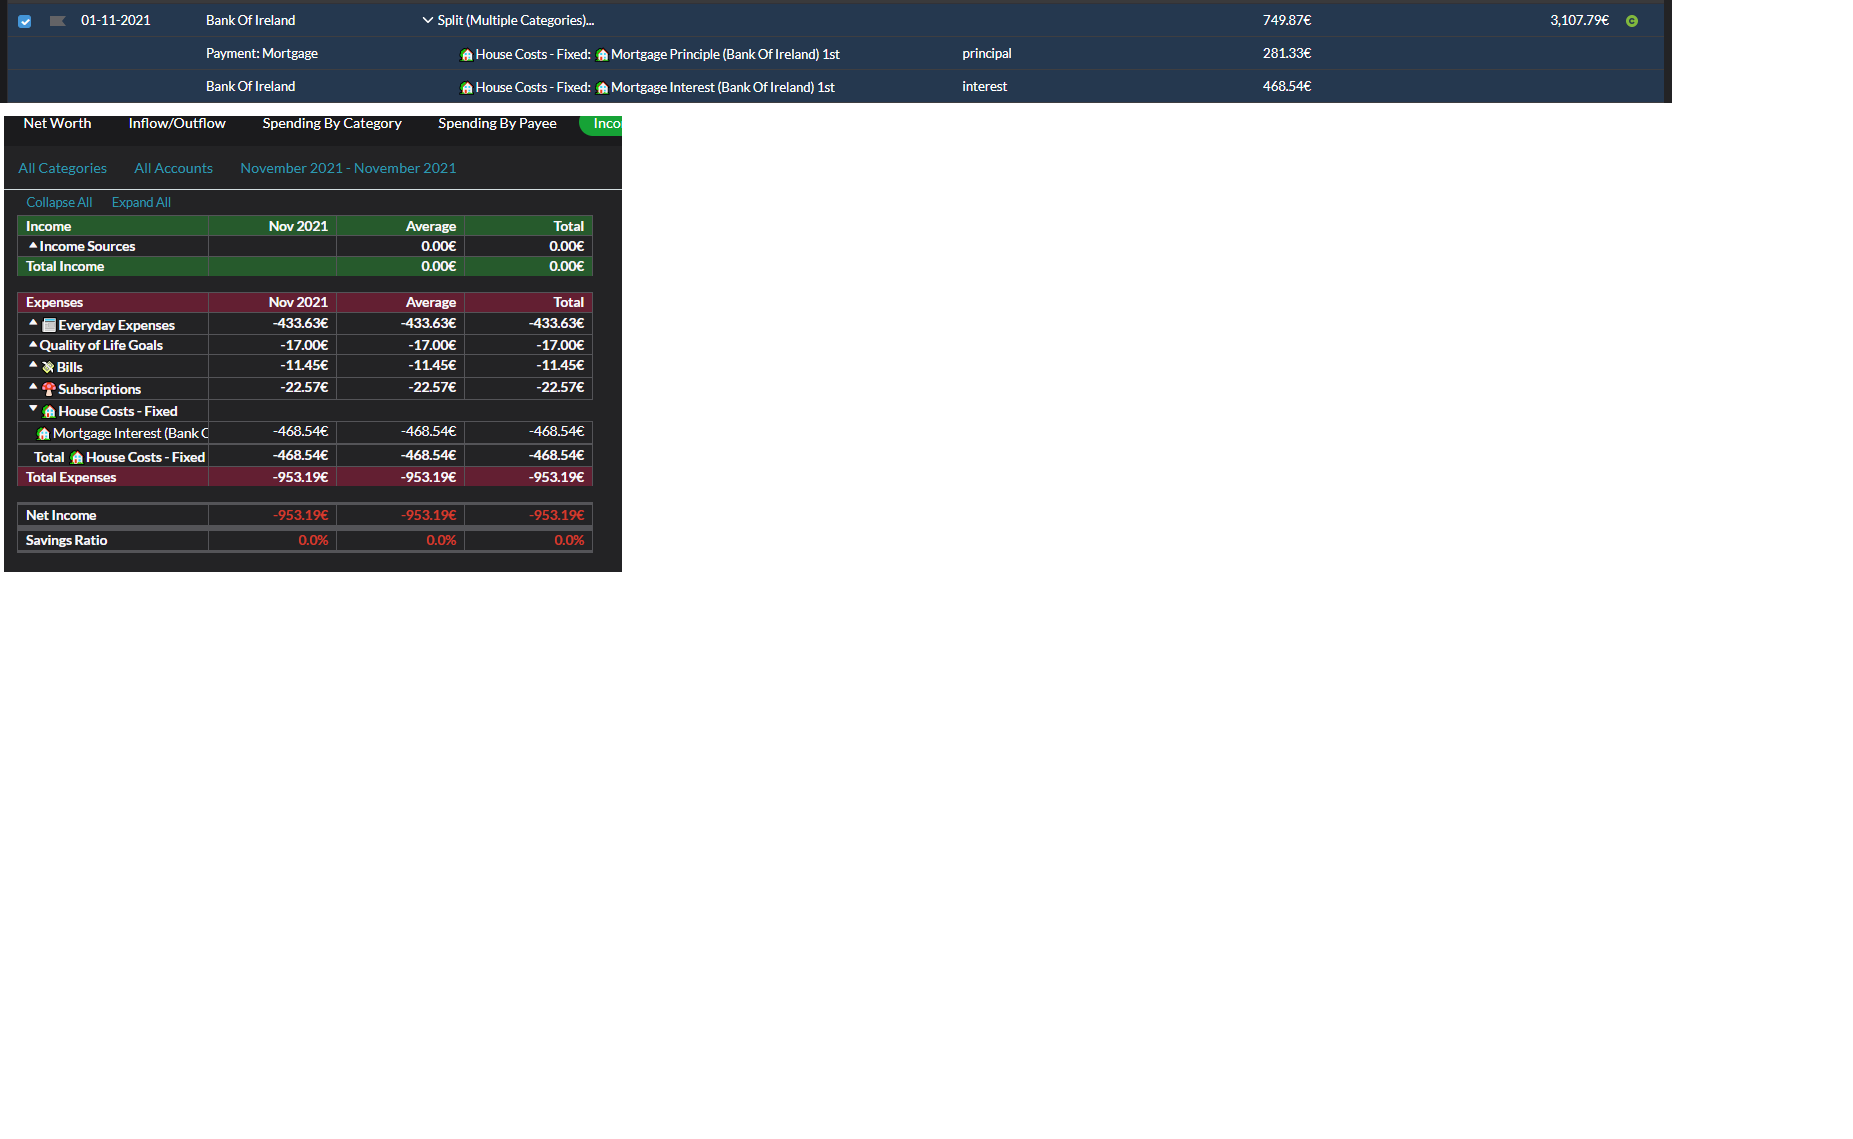This screenshot has height=1139, width=1853.
Task: Click first House Costs icon in interest row
Action: click(466, 88)
